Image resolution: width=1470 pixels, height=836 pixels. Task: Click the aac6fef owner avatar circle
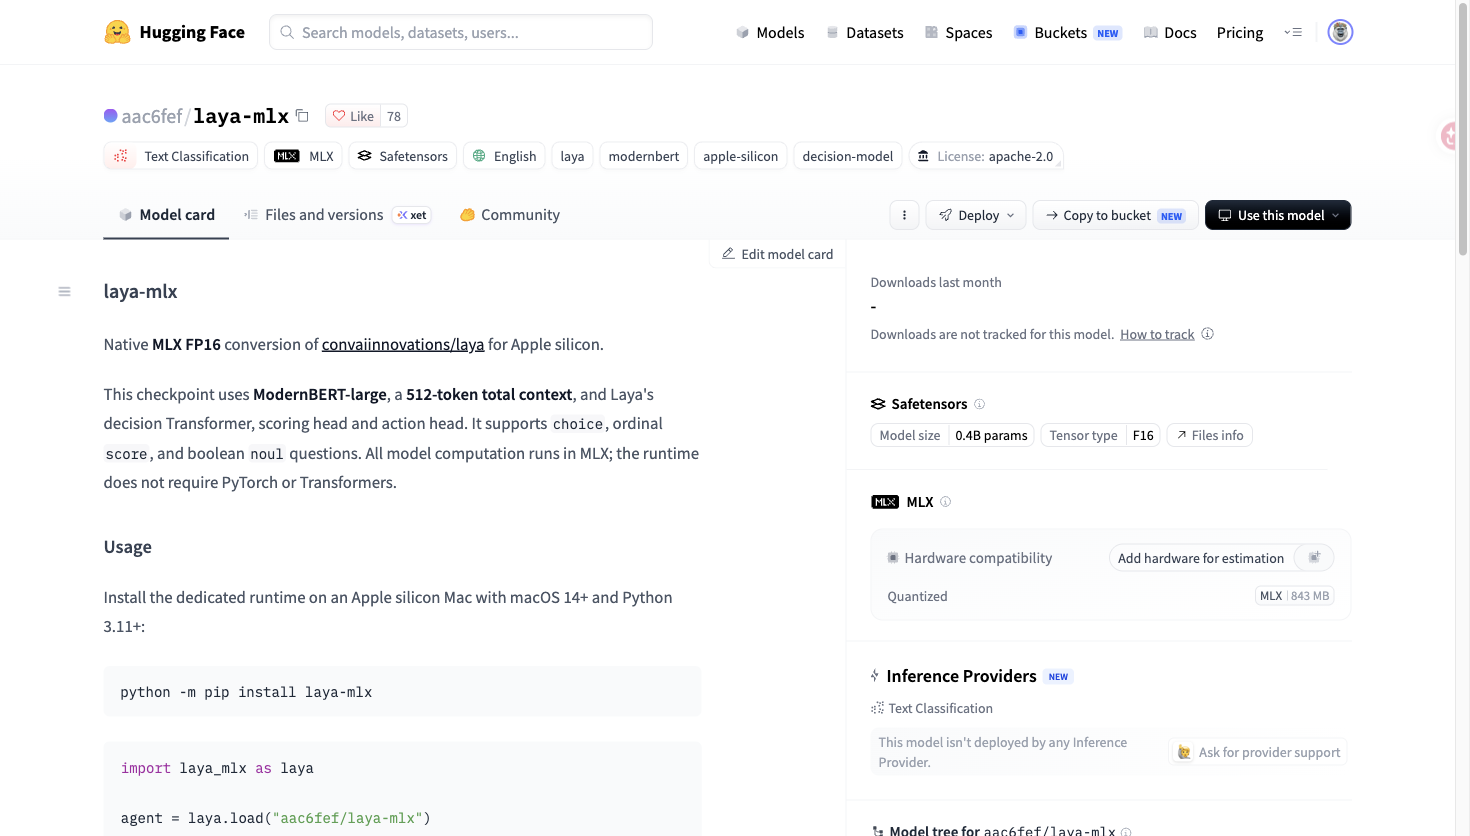(111, 116)
